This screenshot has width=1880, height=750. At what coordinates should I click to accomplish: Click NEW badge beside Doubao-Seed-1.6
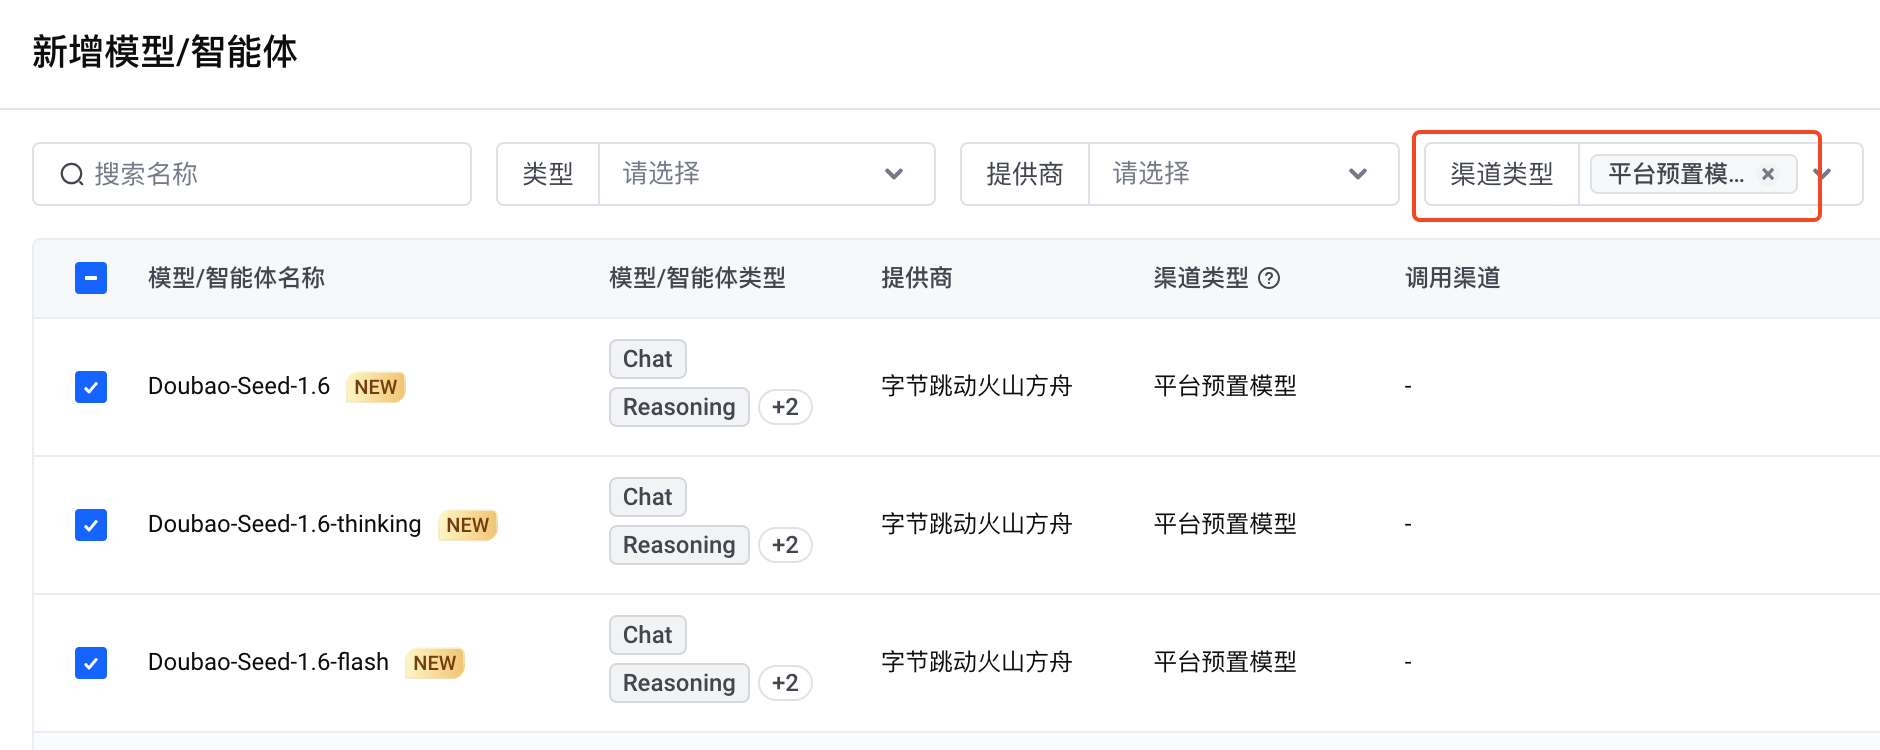tap(376, 387)
